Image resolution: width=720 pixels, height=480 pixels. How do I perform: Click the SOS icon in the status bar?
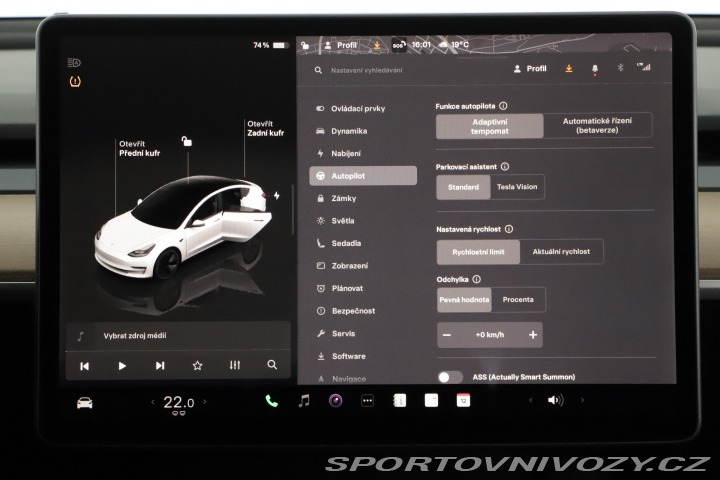(x=399, y=45)
